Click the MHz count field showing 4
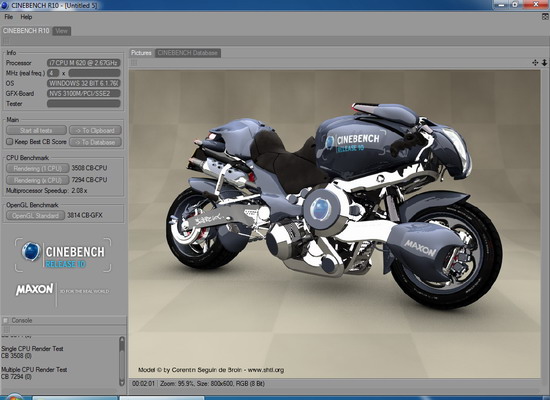The image size is (550, 400). click(53, 73)
